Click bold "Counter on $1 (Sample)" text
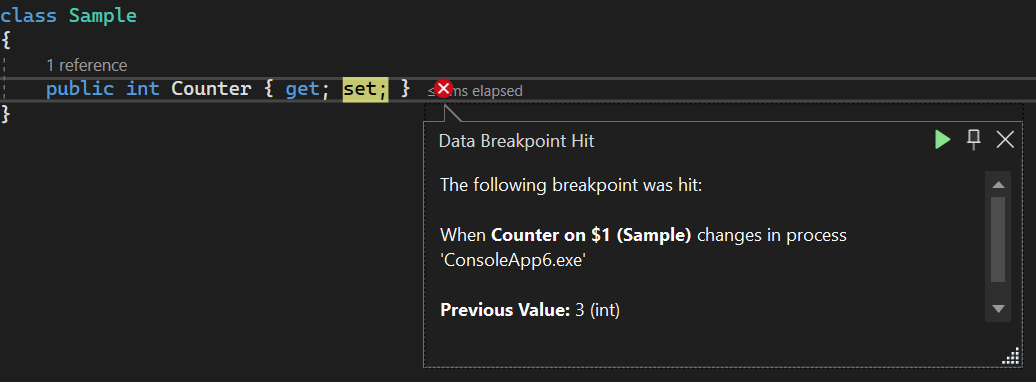1036x382 pixels. (x=591, y=235)
